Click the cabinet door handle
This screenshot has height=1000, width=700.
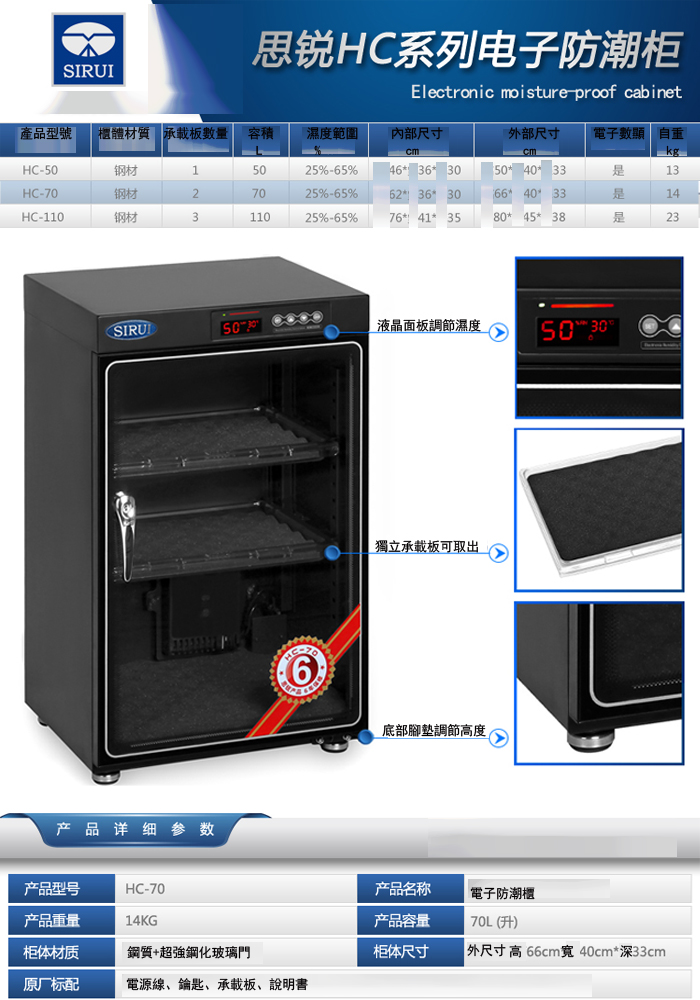pos(125,536)
